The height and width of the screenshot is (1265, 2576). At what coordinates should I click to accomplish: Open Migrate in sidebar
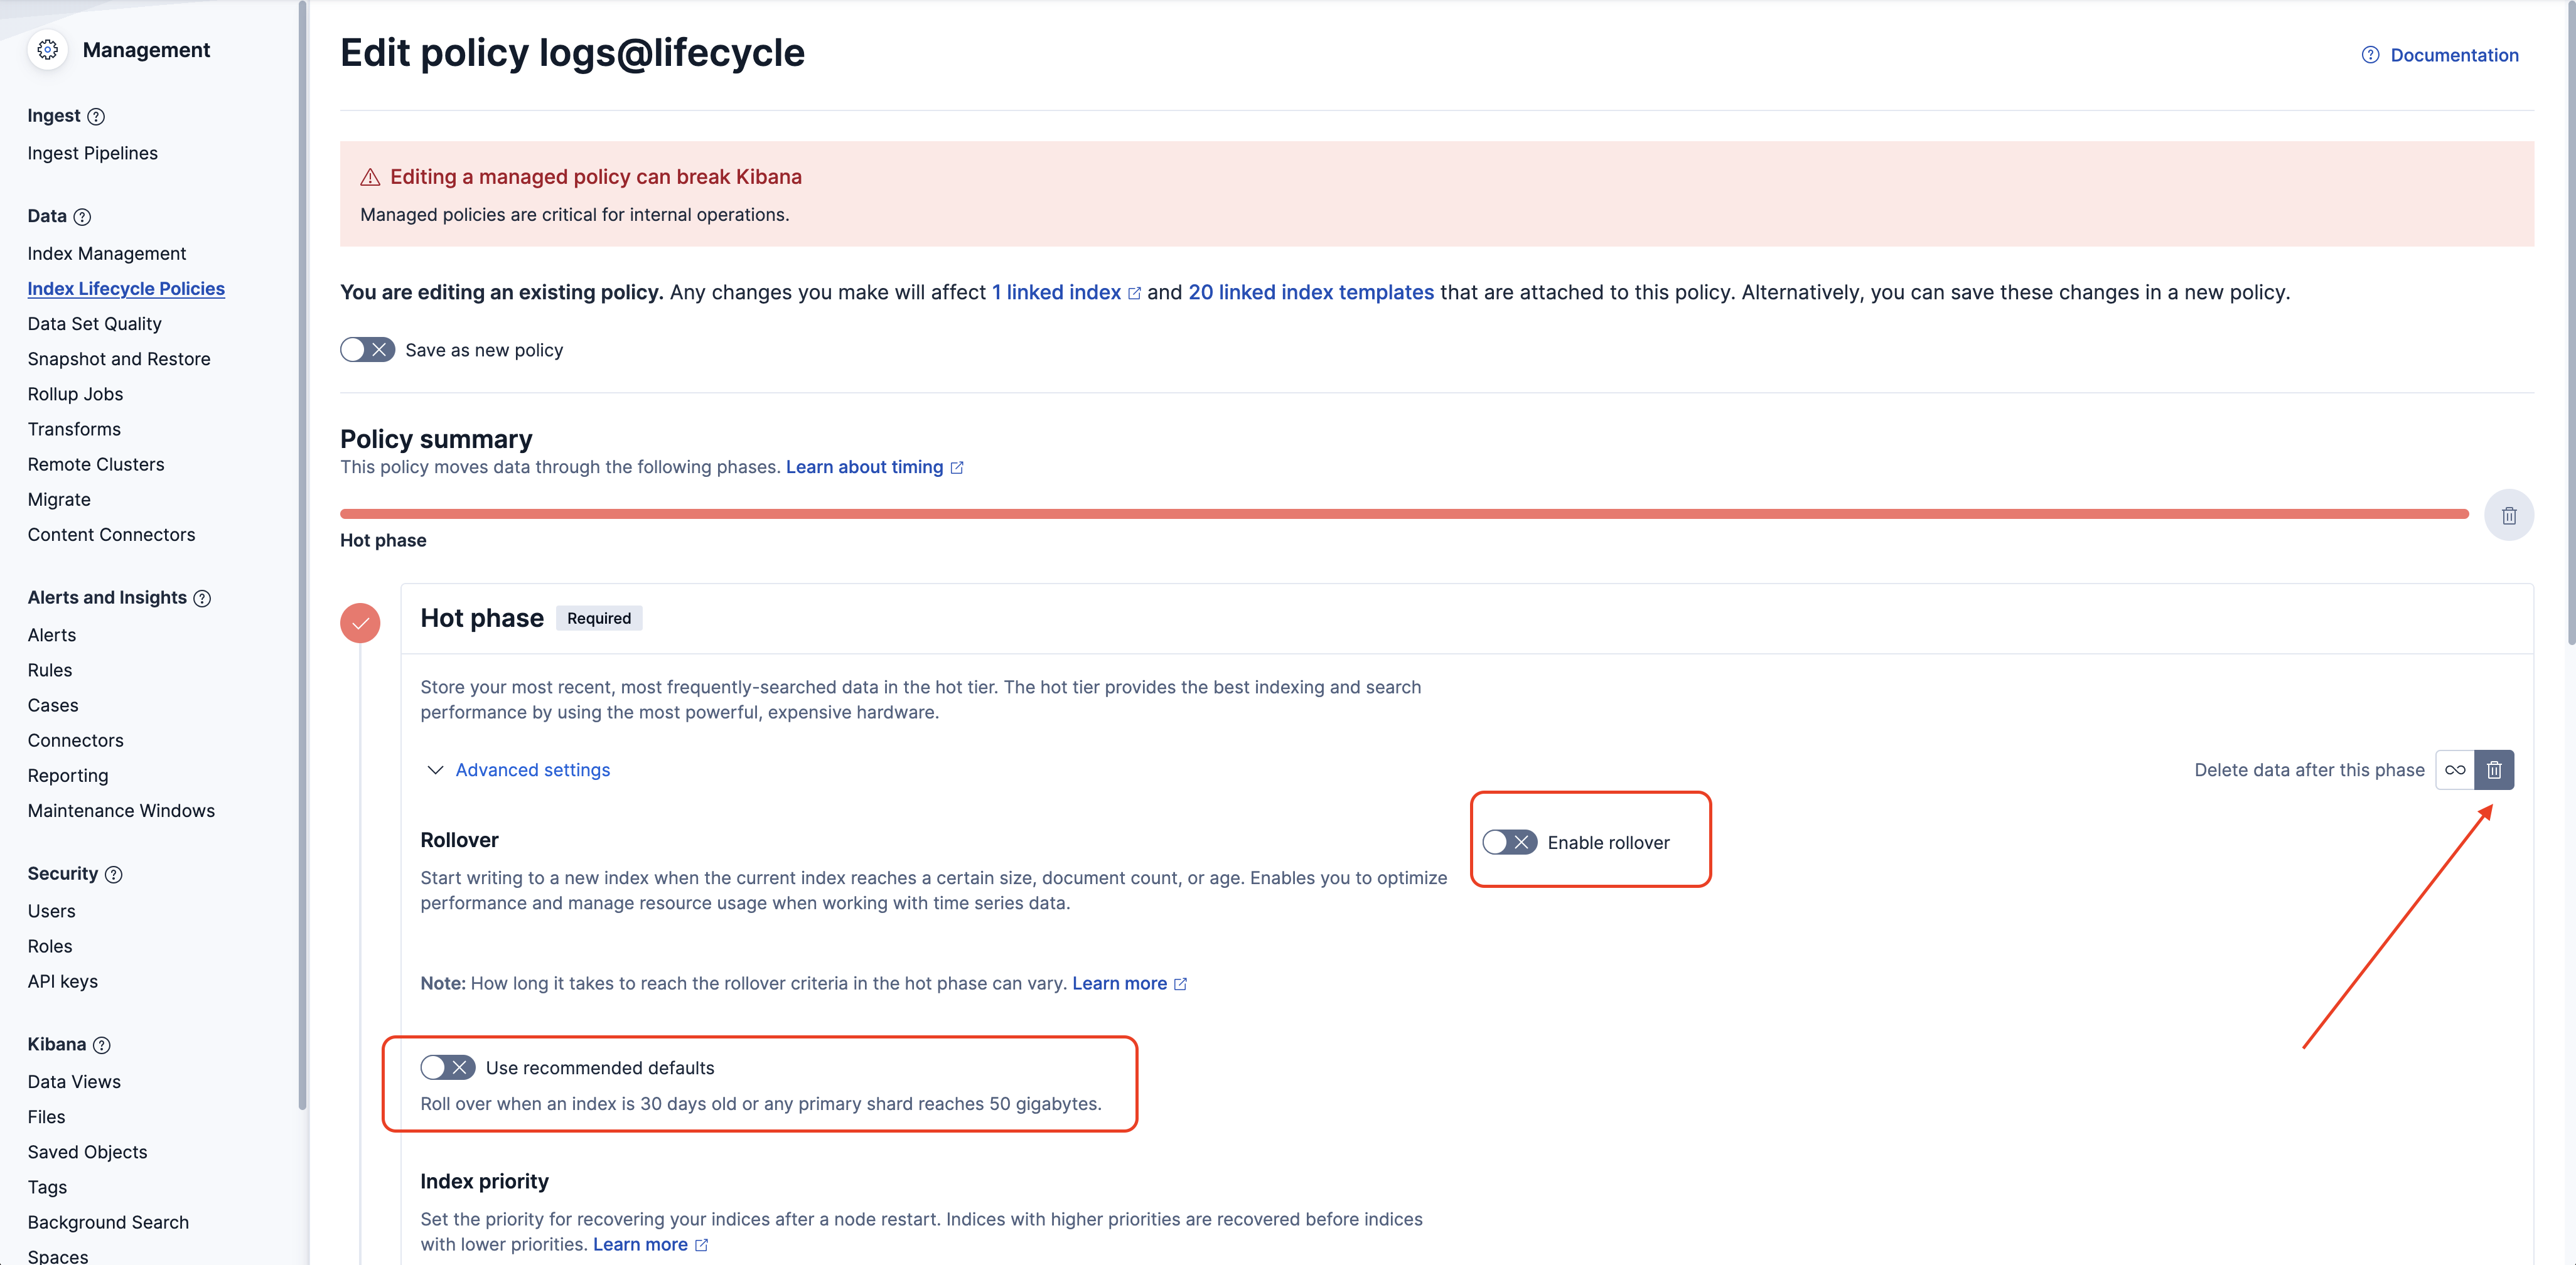click(x=59, y=499)
